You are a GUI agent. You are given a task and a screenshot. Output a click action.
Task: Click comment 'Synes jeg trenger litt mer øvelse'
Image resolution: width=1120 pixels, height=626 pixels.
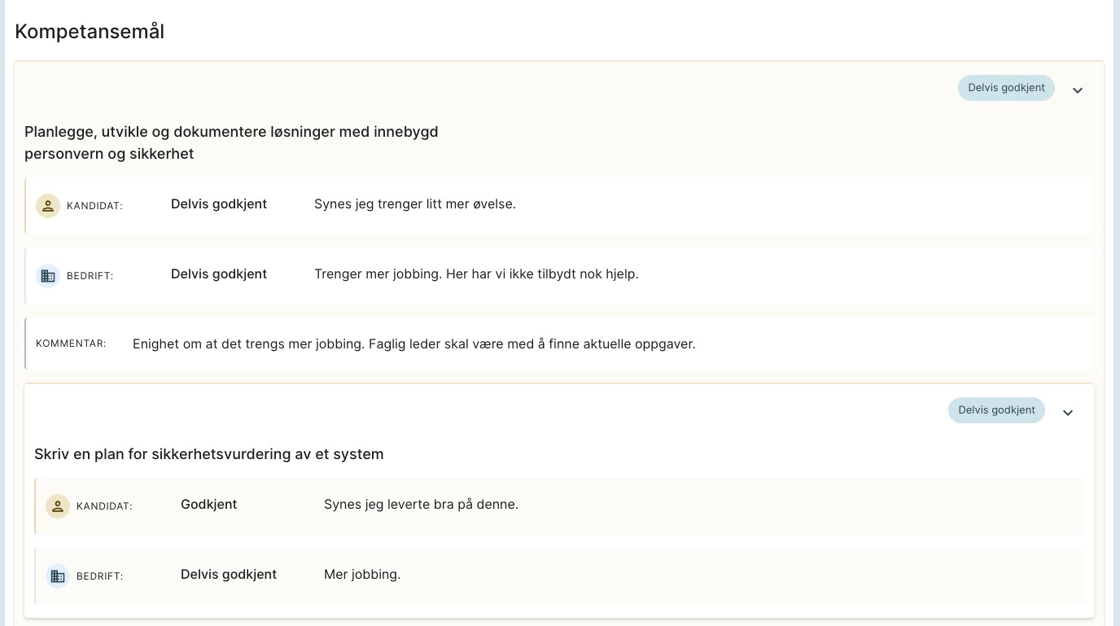pos(414,204)
